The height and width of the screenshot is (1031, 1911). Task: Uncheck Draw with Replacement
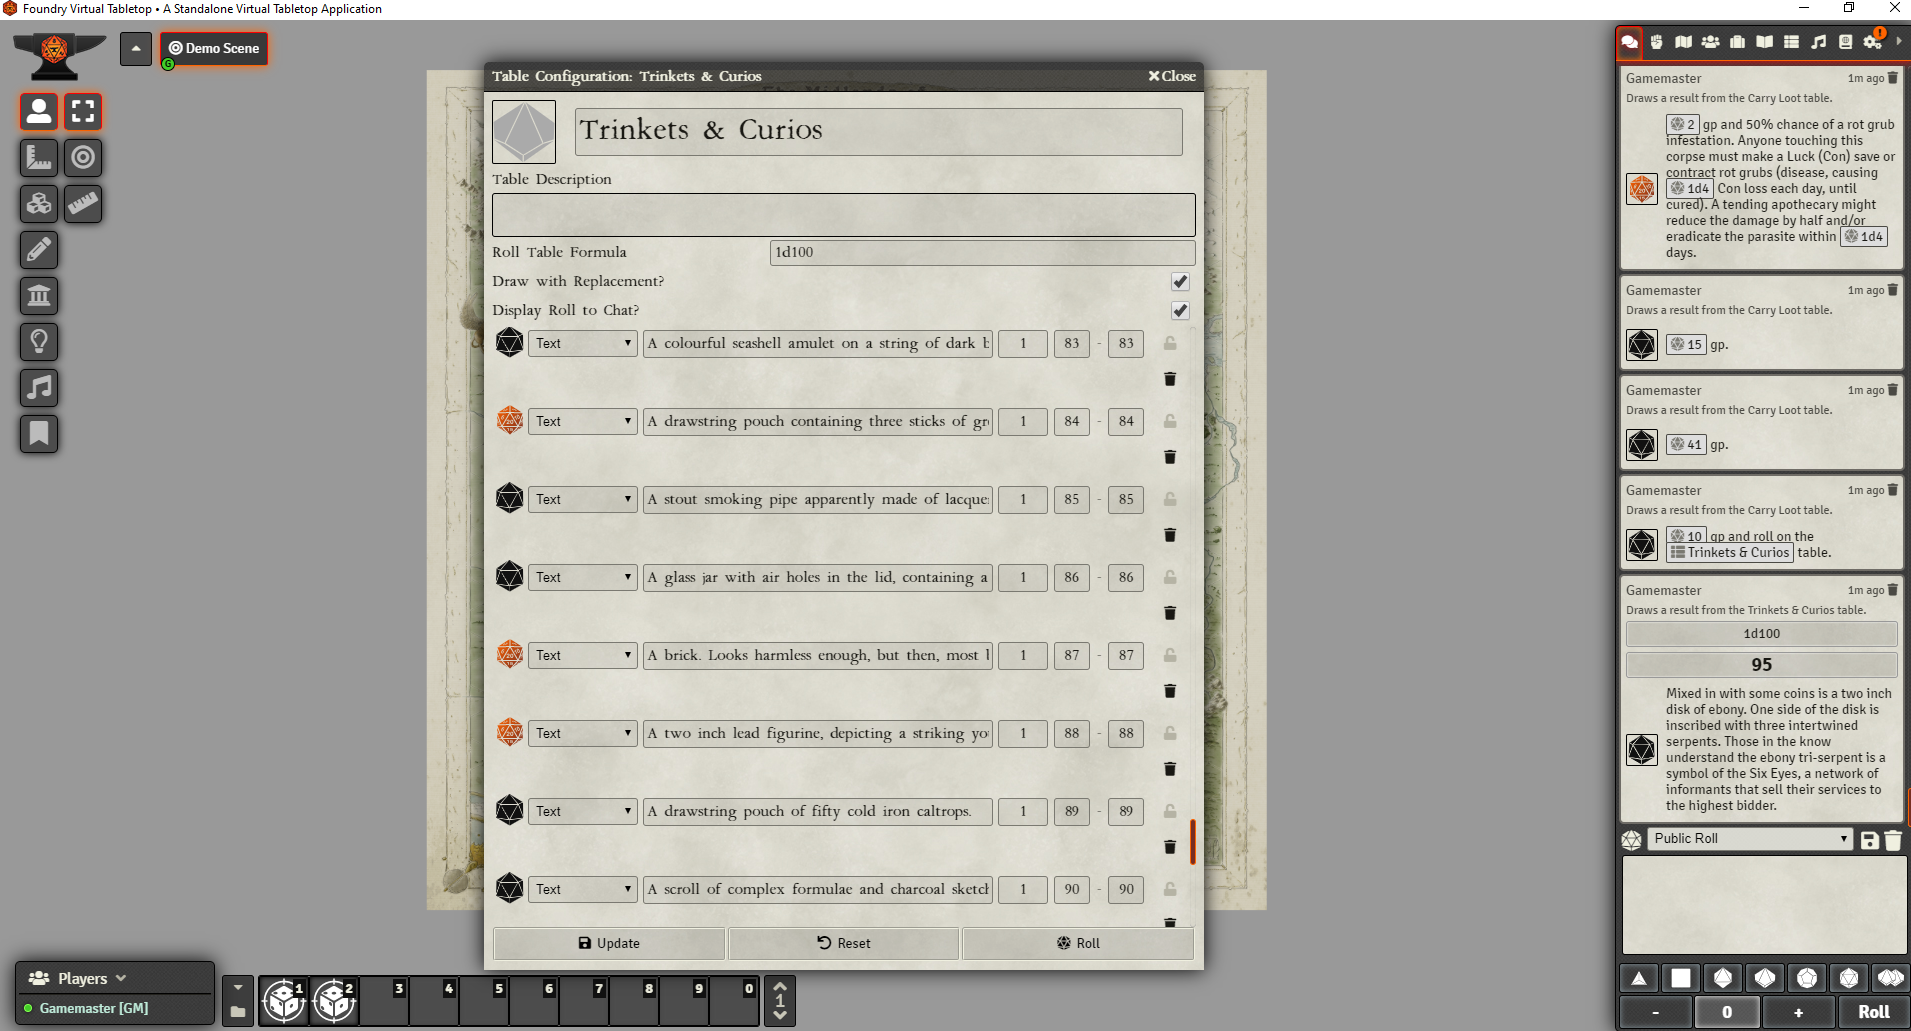(1180, 282)
